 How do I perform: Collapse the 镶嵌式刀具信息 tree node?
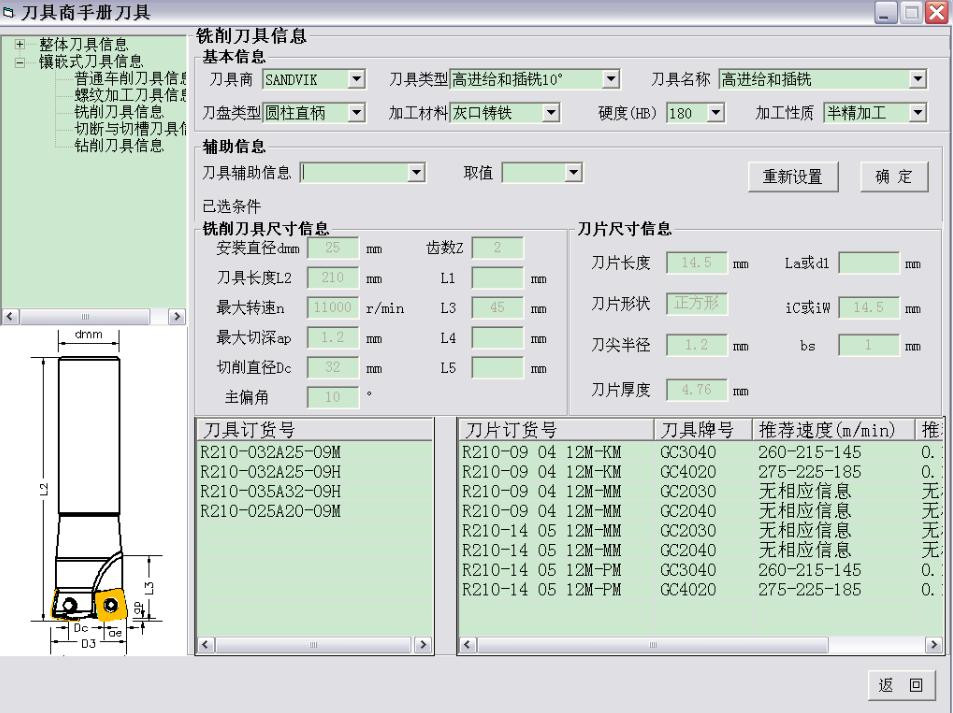coord(20,62)
